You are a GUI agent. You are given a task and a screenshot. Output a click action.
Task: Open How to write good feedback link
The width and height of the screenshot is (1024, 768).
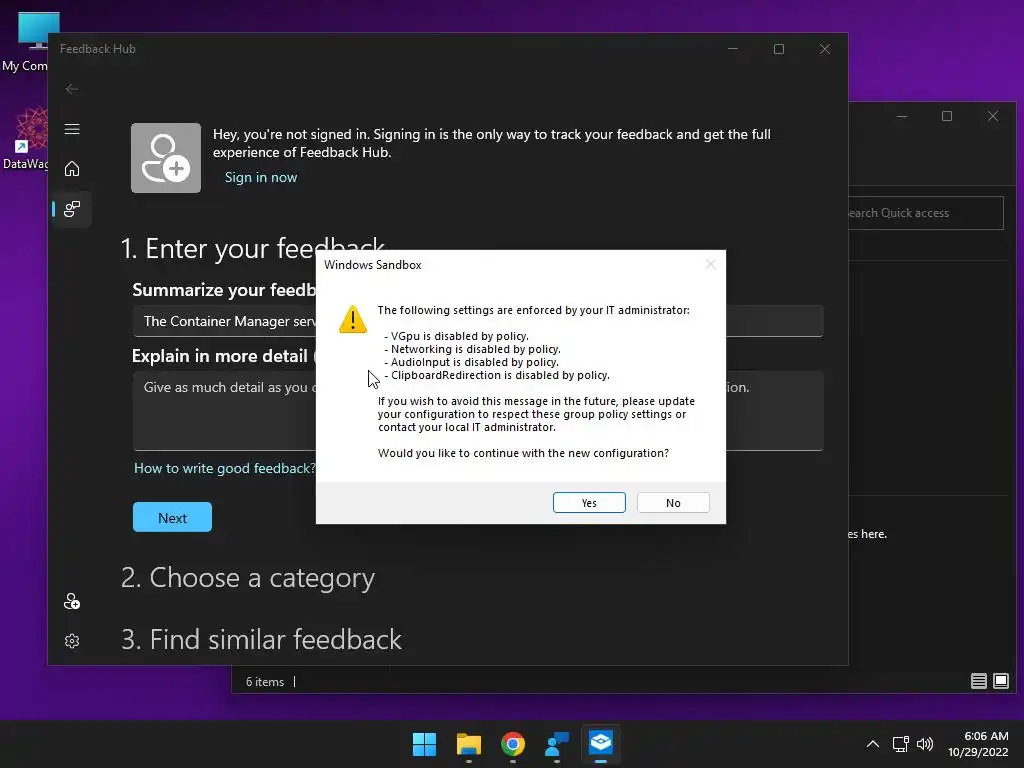pos(224,468)
